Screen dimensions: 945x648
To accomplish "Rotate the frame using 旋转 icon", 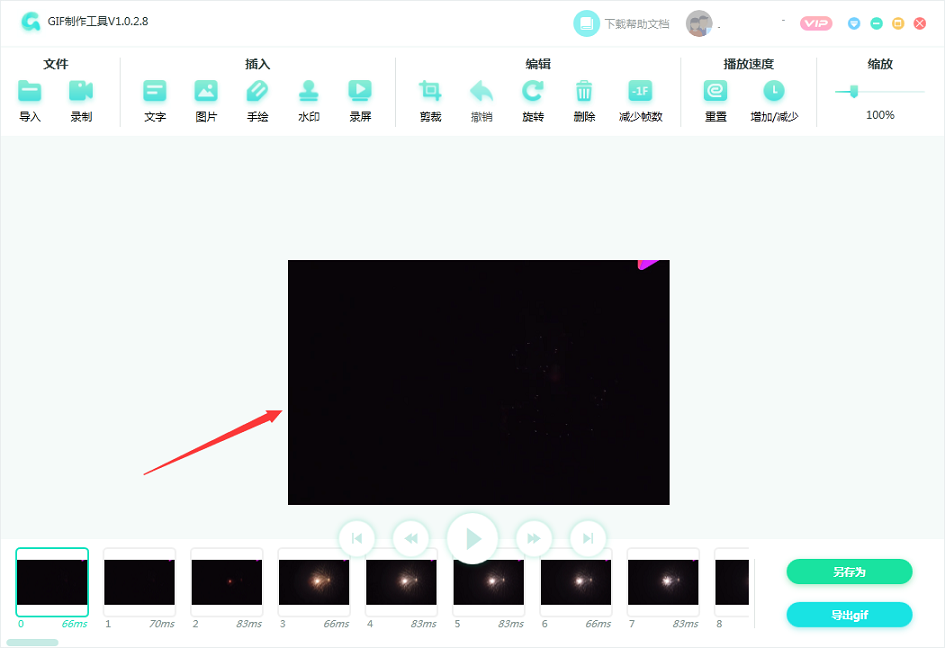I will 533,92.
